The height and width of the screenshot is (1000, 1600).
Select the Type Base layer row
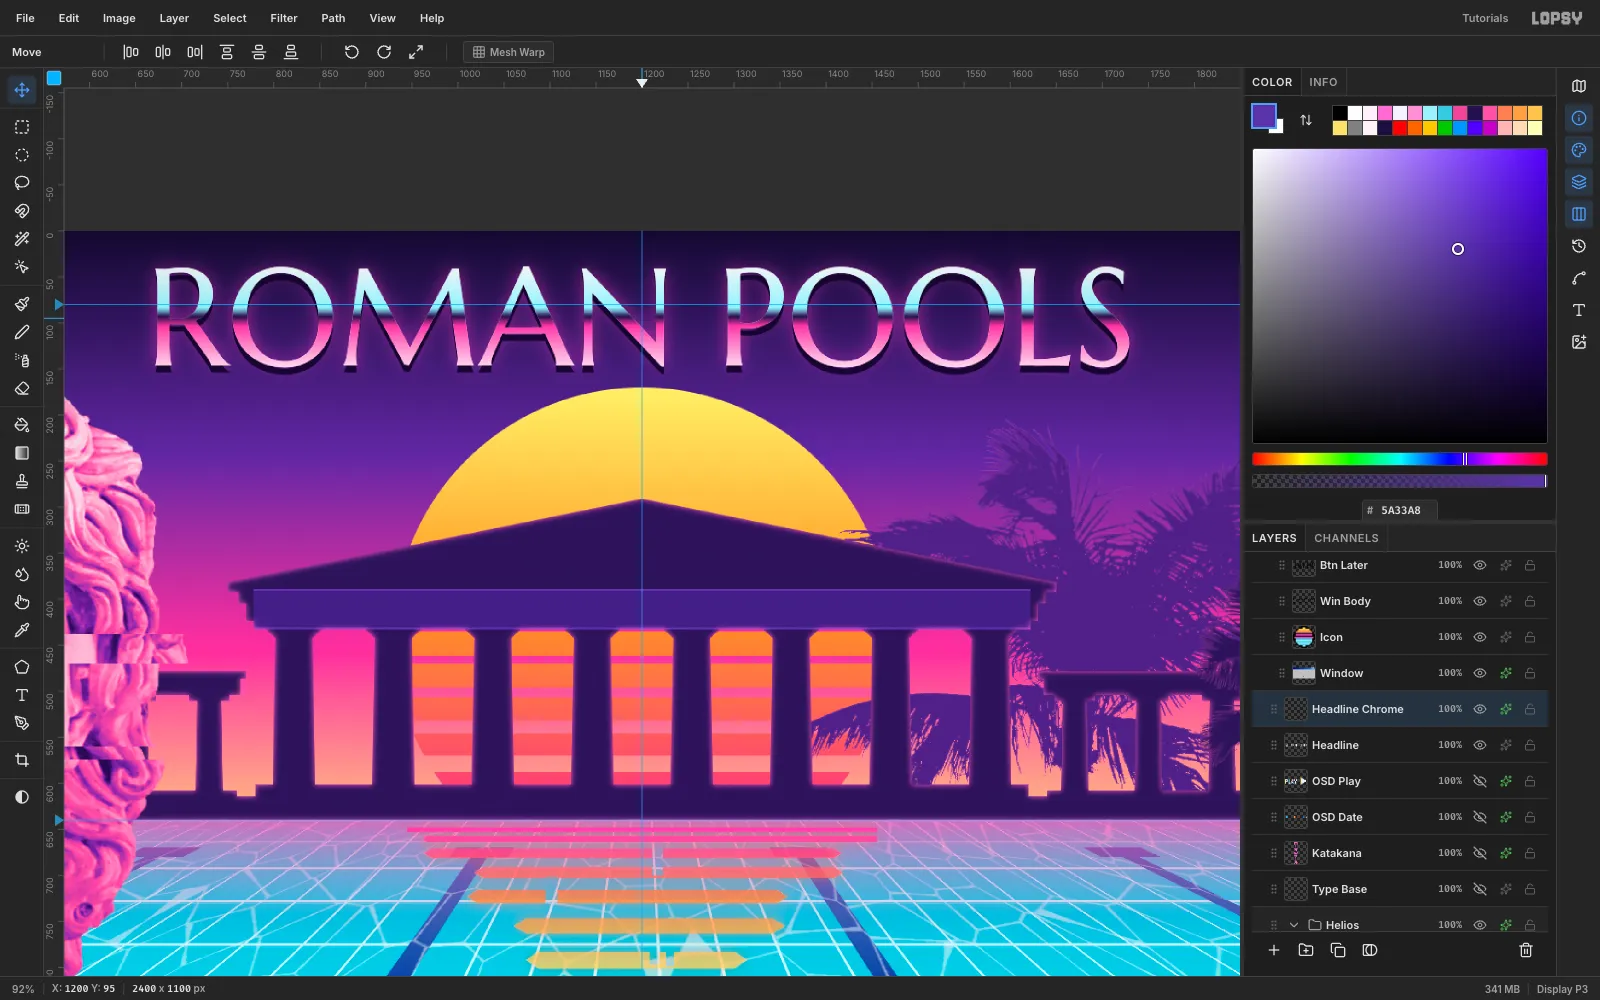click(1400, 889)
